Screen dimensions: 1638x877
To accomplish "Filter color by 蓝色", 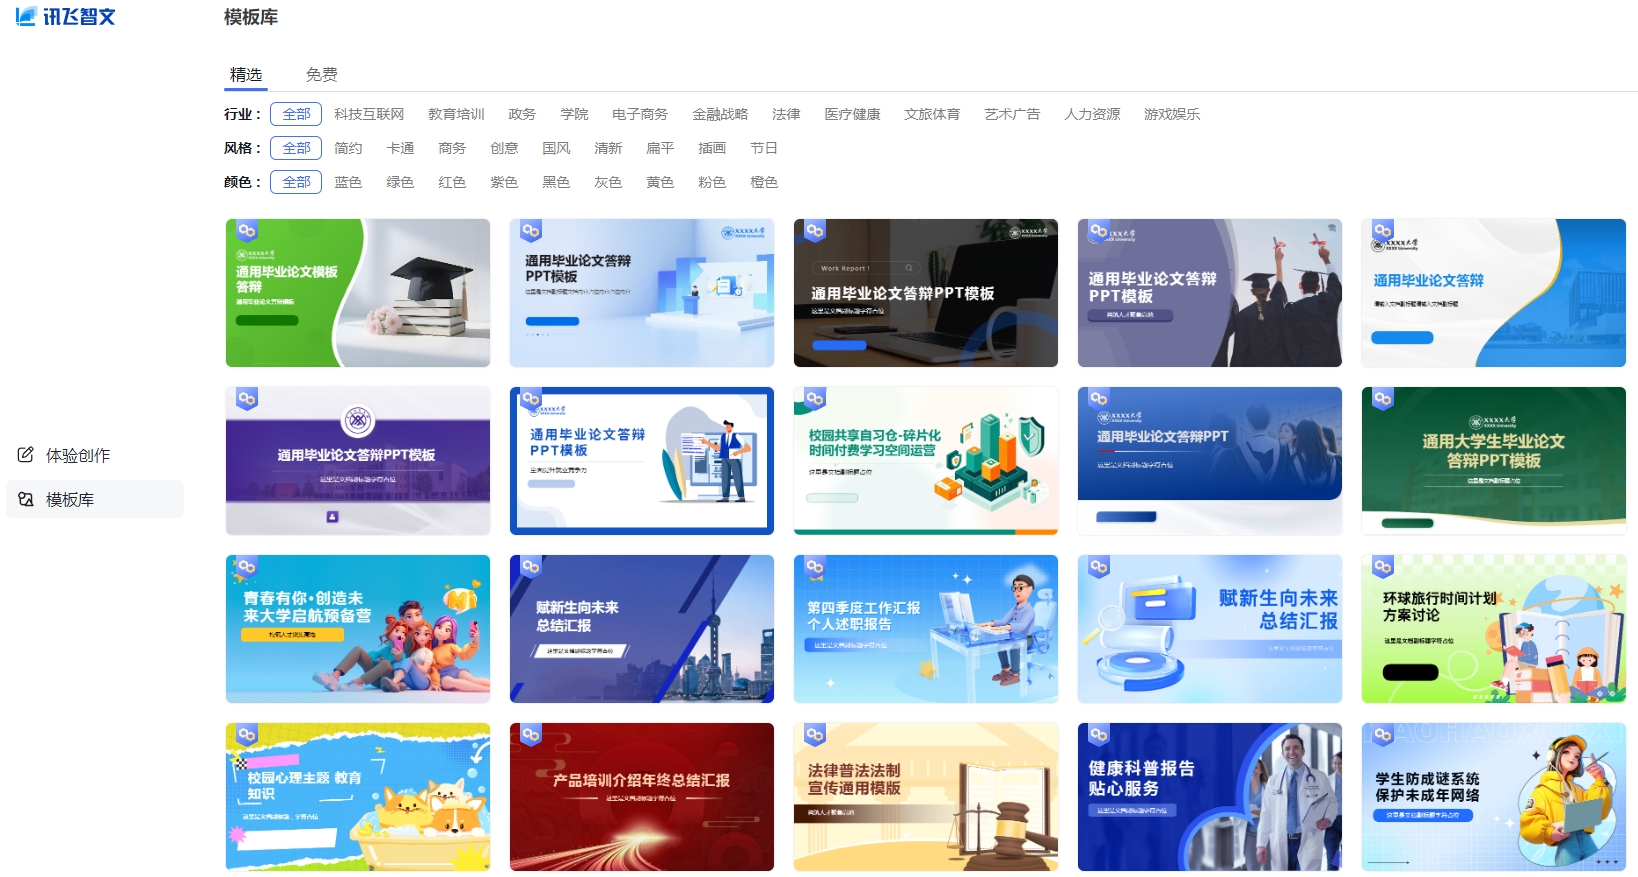I will coord(348,182).
